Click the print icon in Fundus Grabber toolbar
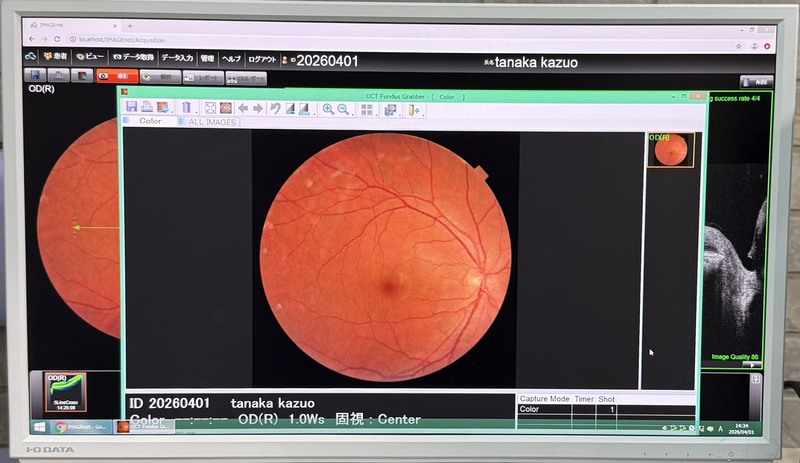 147,108
